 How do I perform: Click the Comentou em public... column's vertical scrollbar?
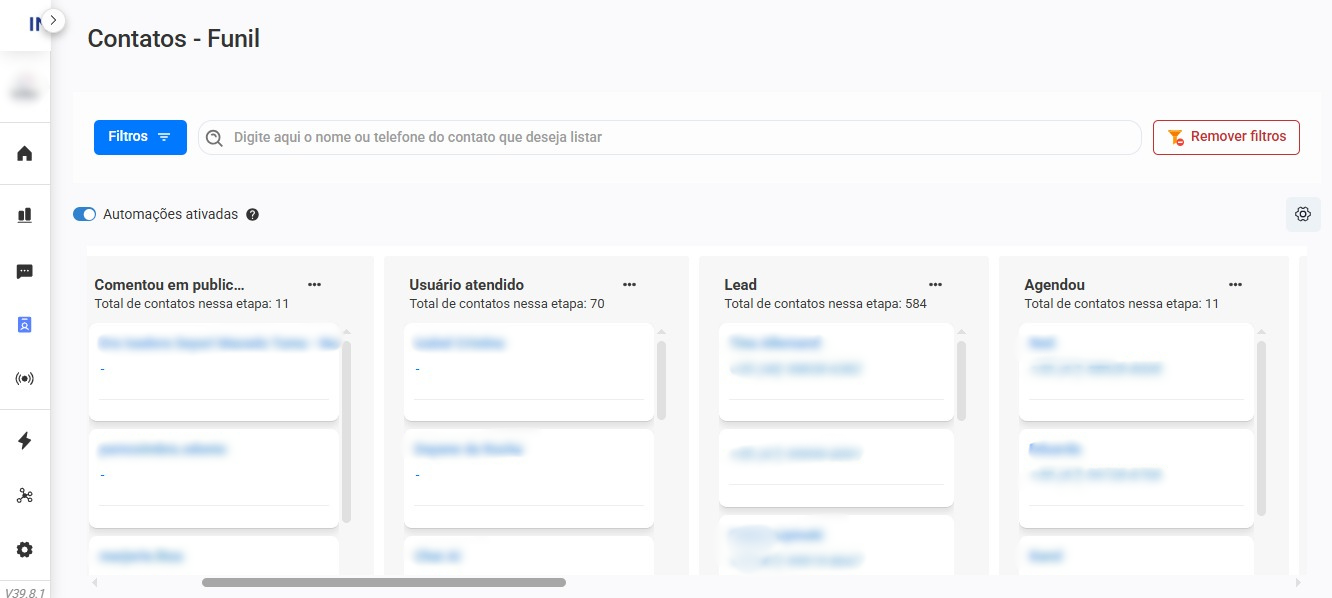click(x=346, y=432)
